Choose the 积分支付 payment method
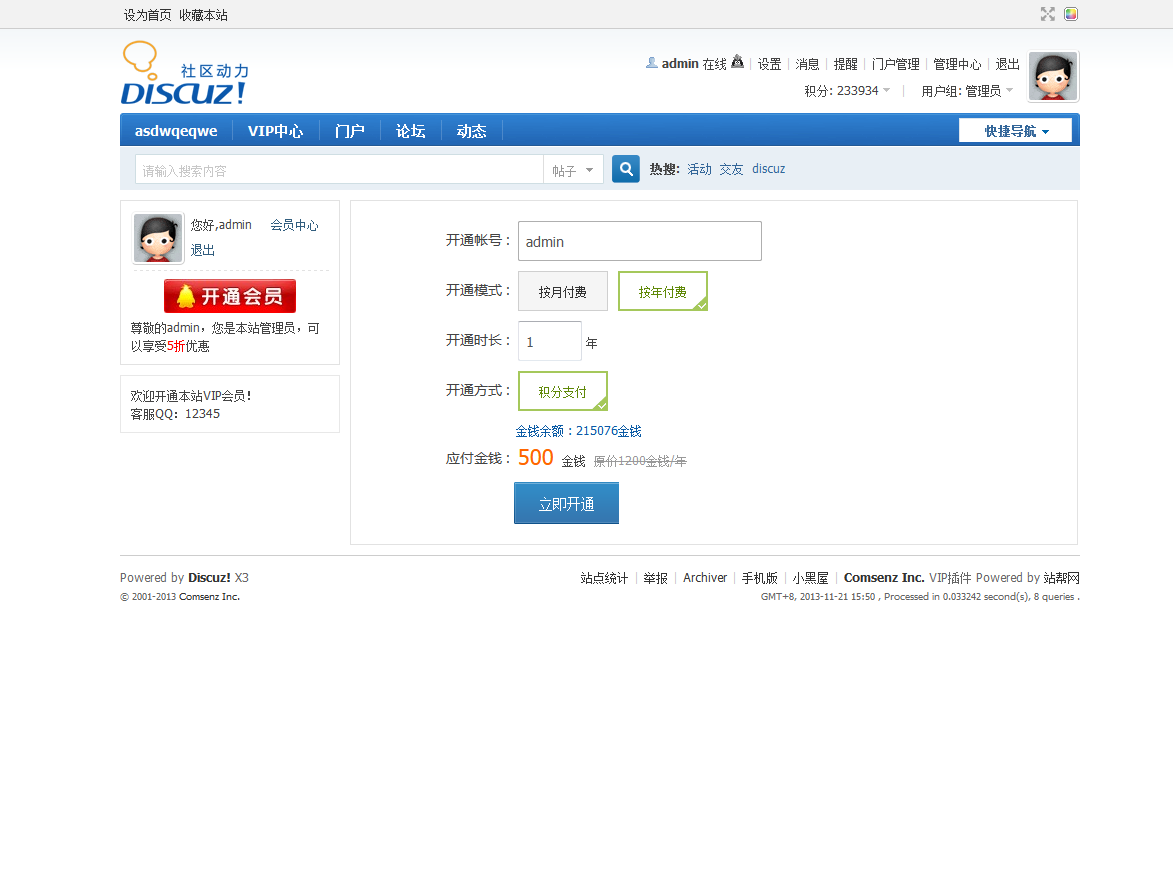Viewport: 1173px width, 875px height. click(563, 391)
